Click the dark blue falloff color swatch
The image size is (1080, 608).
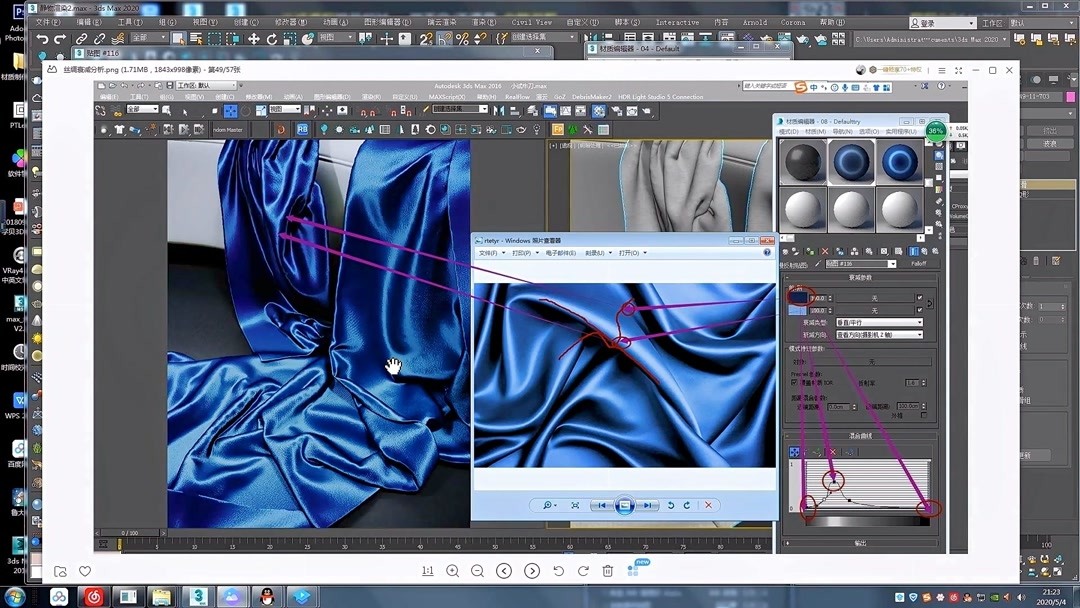797,297
